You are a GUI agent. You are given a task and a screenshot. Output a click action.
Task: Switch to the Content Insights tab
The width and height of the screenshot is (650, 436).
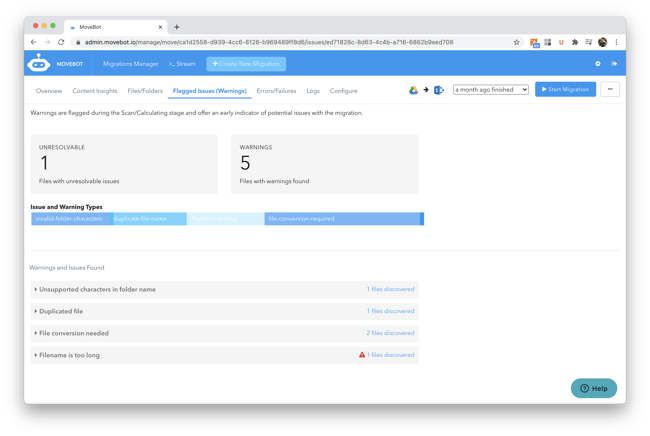(x=95, y=91)
